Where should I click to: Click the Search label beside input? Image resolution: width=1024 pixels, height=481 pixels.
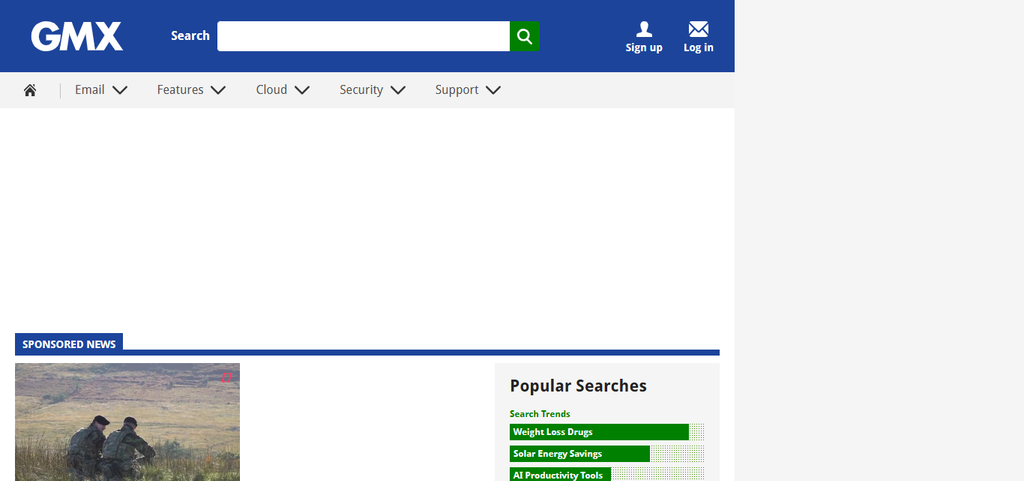(190, 36)
